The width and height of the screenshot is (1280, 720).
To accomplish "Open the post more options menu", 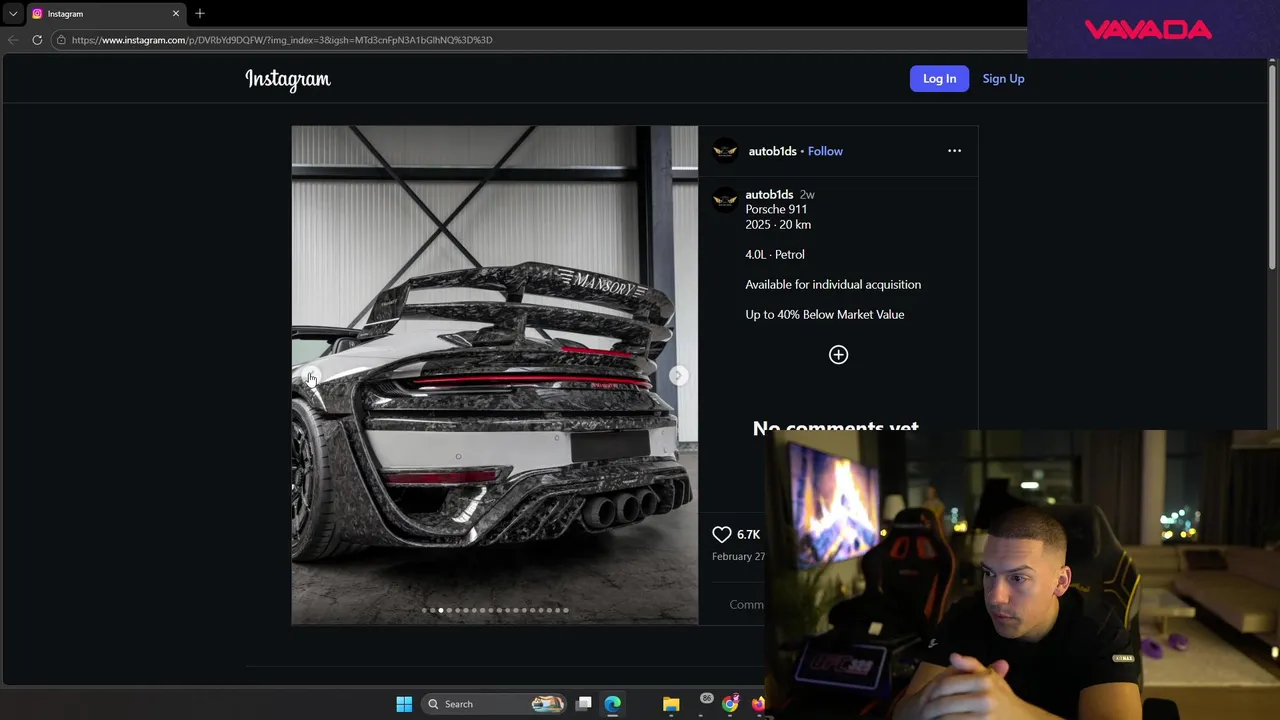I will pos(954,151).
